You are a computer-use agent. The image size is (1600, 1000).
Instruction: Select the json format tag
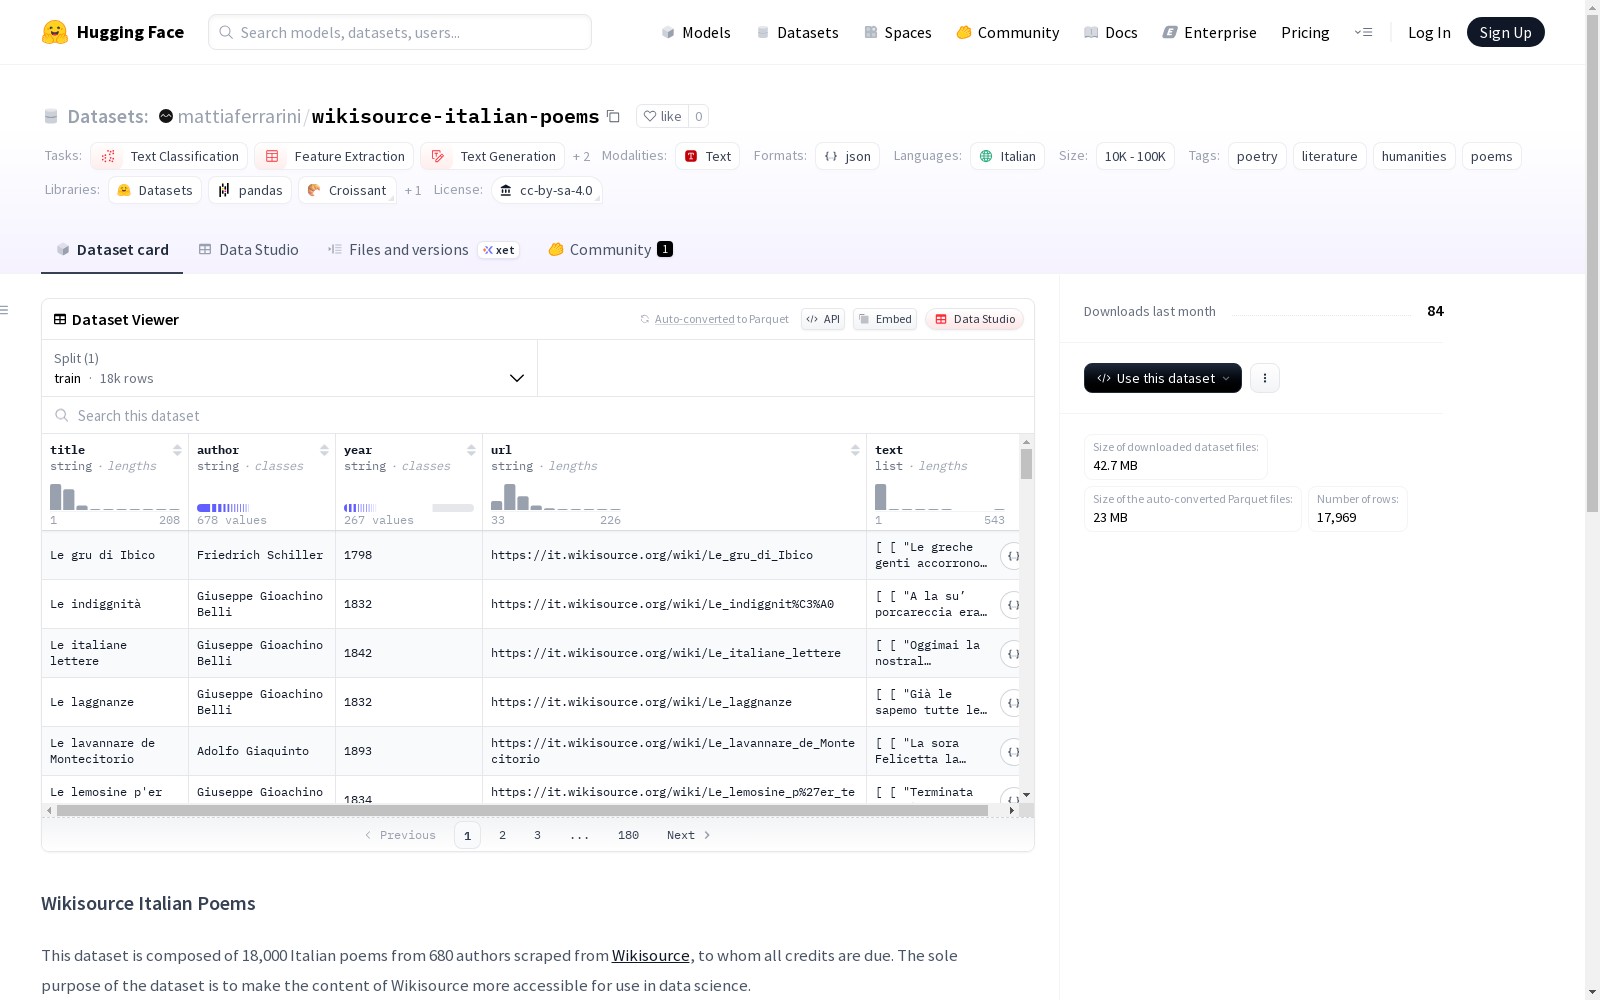click(847, 156)
